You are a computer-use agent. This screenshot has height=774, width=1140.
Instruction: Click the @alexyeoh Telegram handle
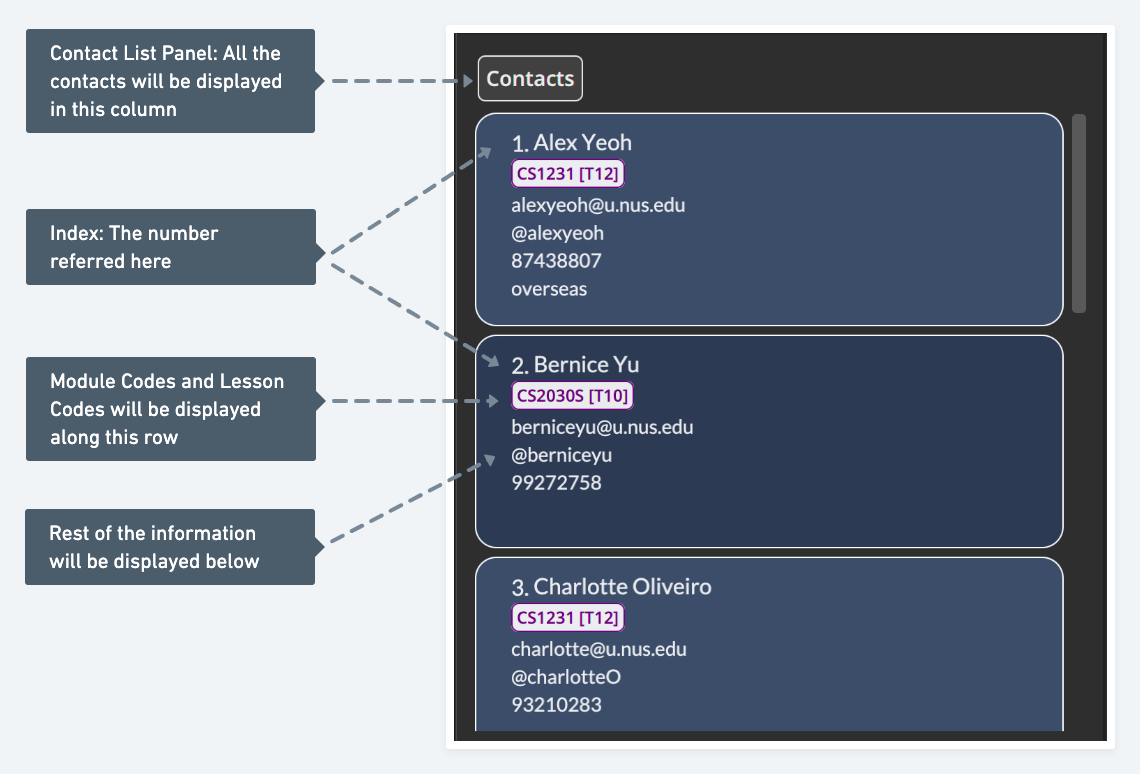coord(557,233)
